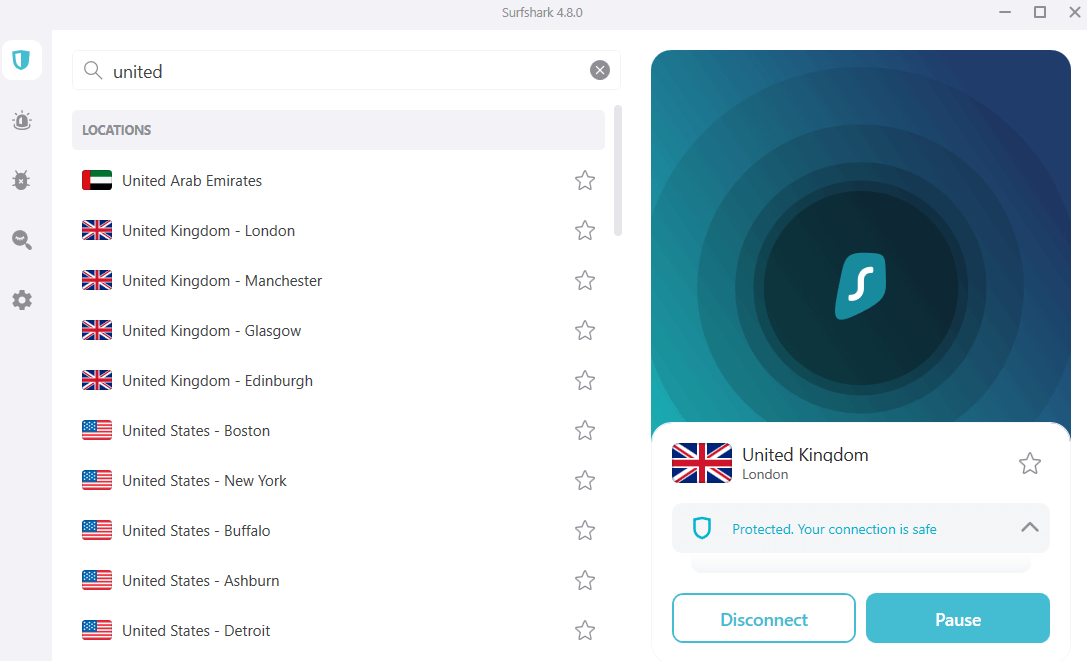Expand the Protected connection status bar
1087x661 pixels.
(x=860, y=529)
